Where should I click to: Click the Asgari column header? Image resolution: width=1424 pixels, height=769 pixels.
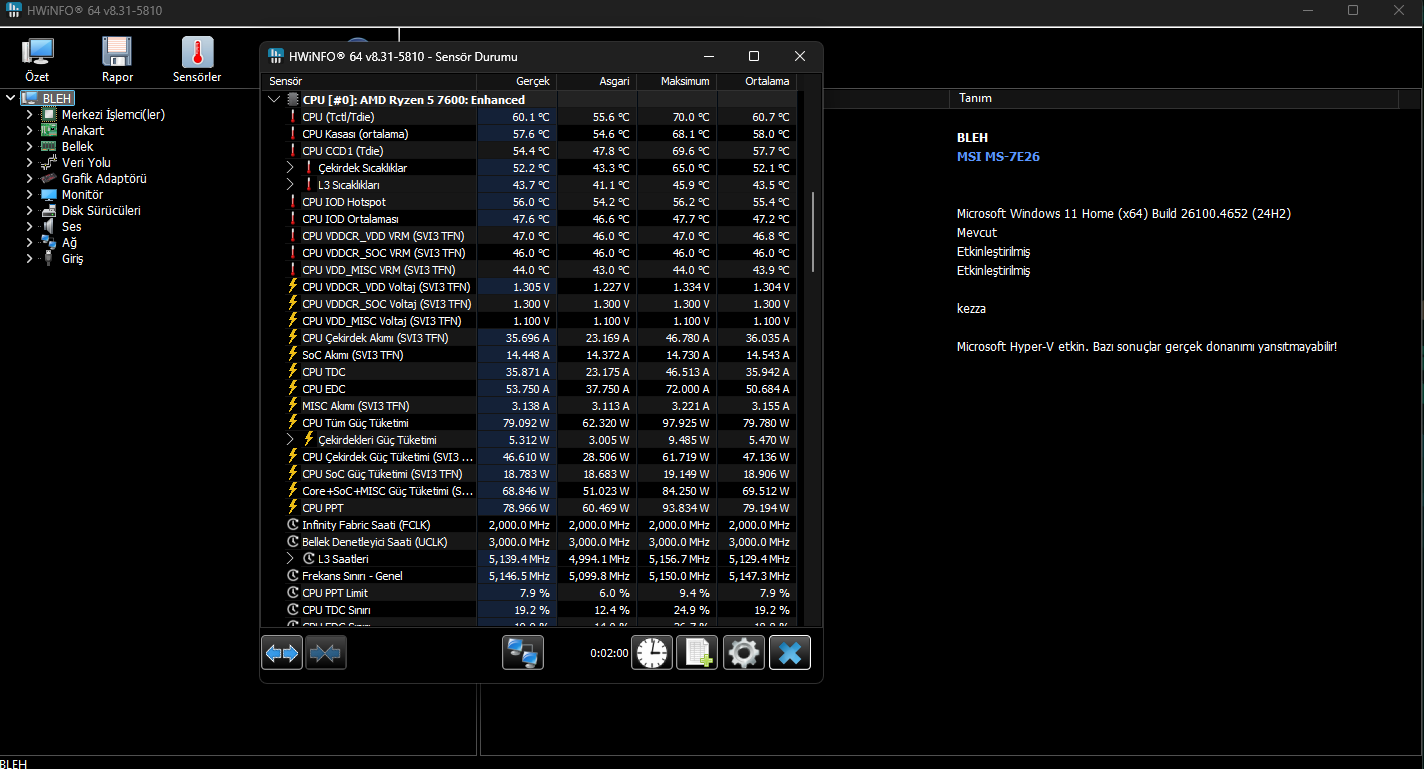point(597,81)
